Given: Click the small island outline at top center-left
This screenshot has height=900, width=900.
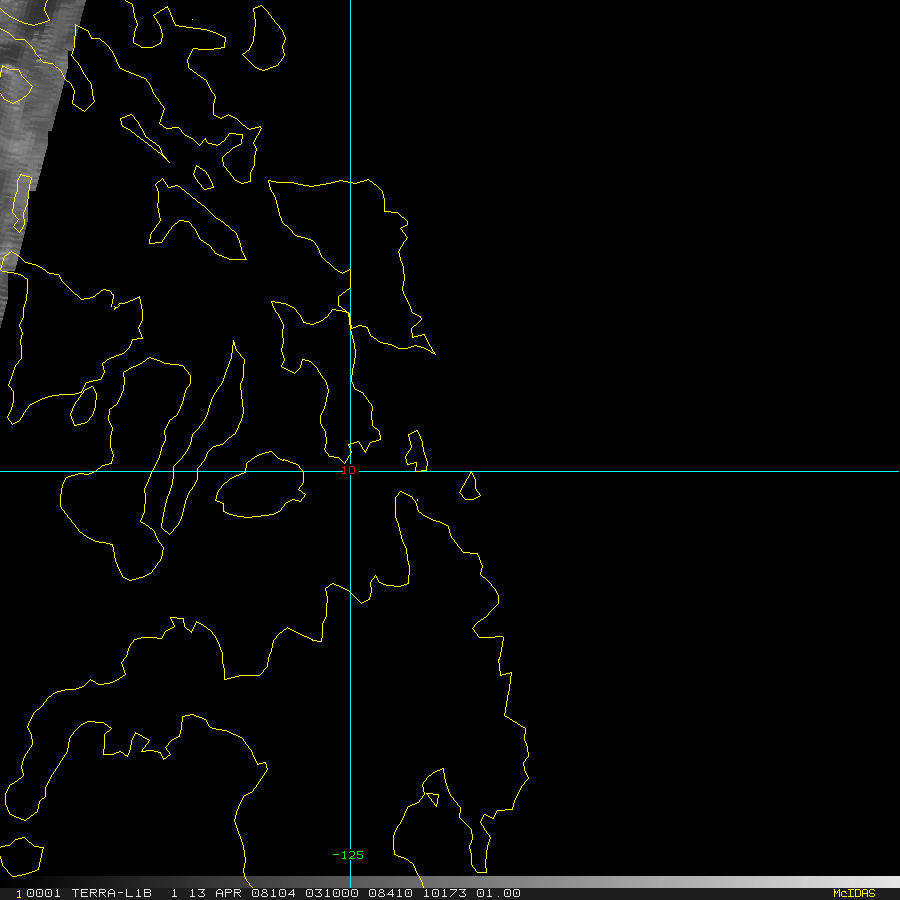Looking at the screenshot, I should coord(267,38).
